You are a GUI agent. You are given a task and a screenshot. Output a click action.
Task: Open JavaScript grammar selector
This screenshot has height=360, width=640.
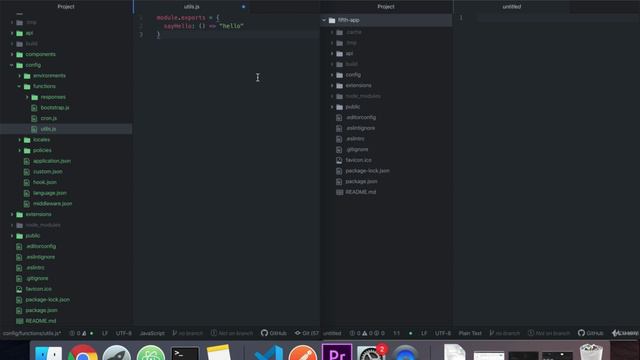[152, 333]
